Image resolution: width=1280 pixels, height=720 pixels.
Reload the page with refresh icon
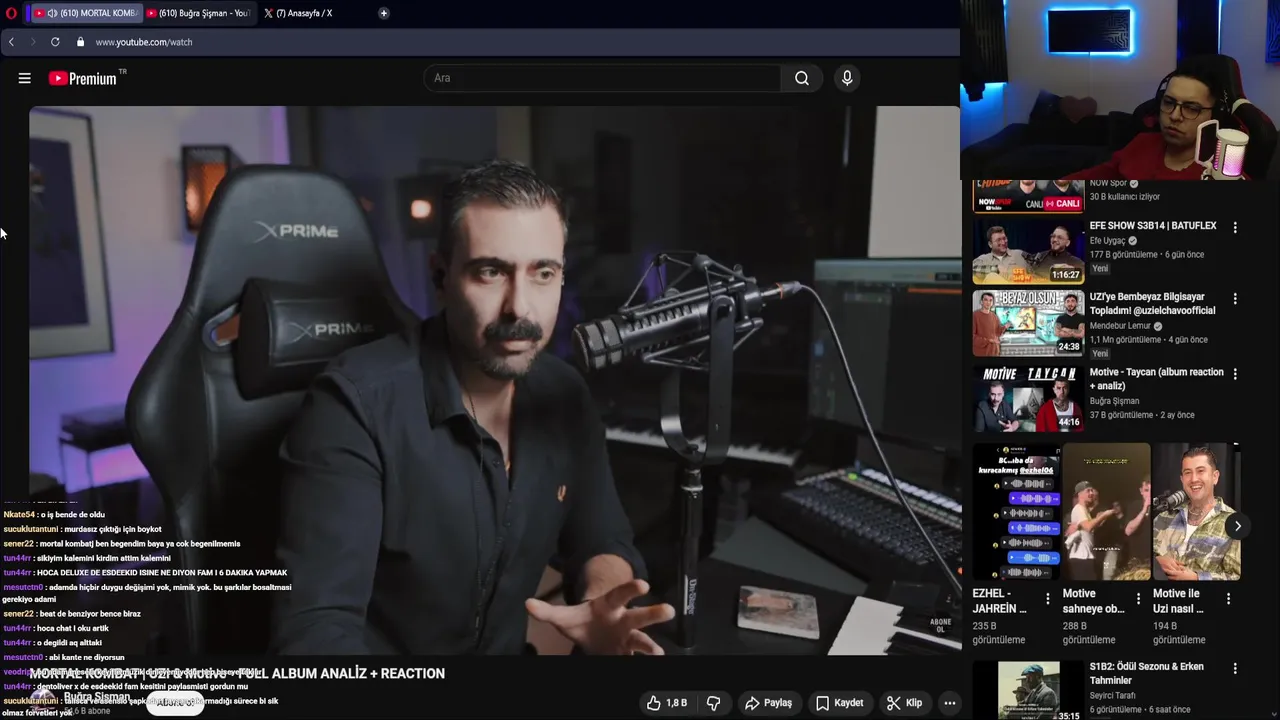[x=55, y=42]
